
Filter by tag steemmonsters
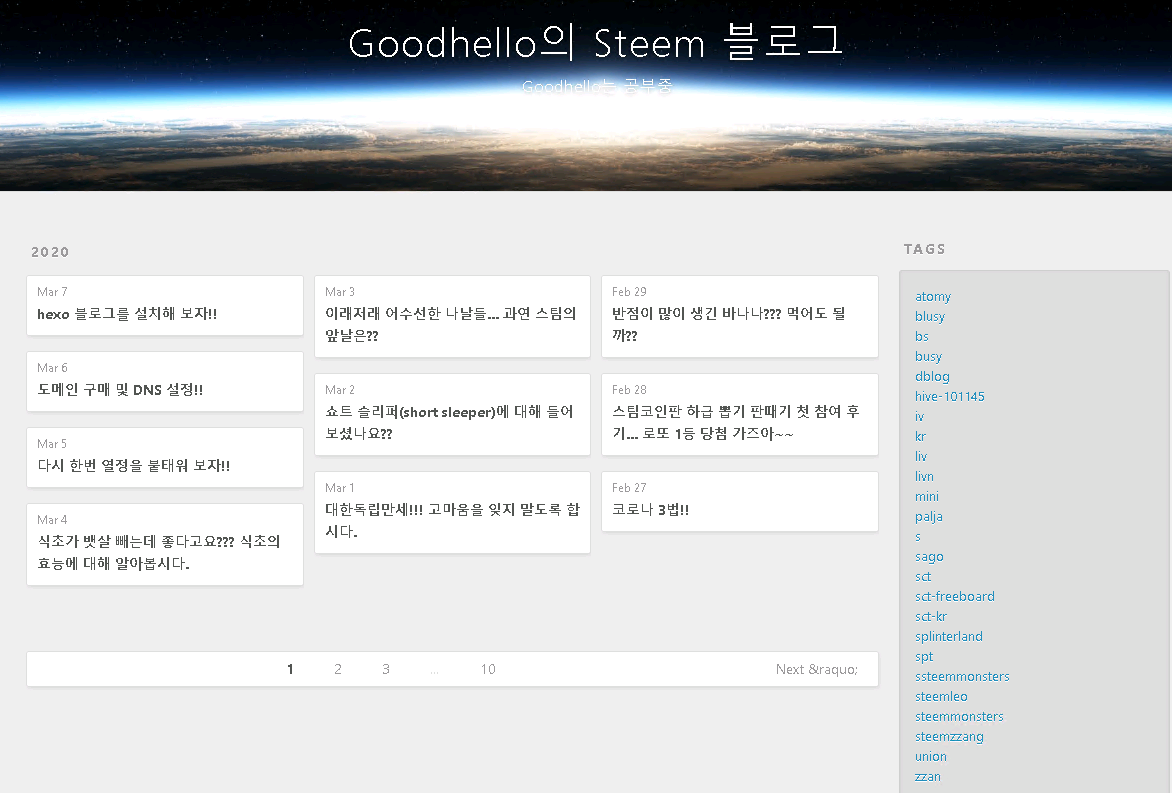click(x=959, y=717)
